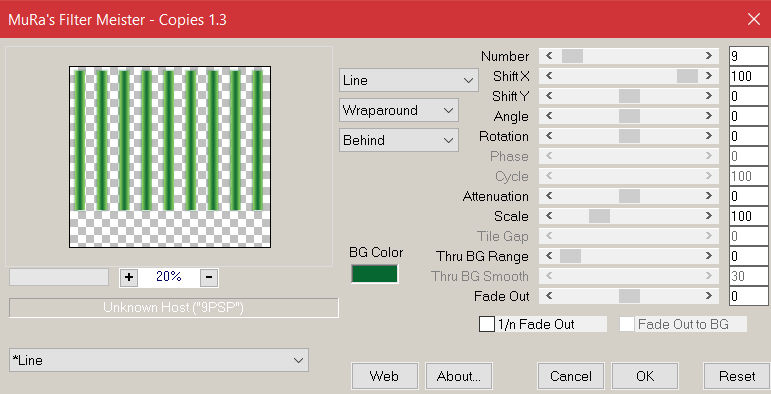
Task: Click the Number slider right arrow
Action: click(x=709, y=56)
